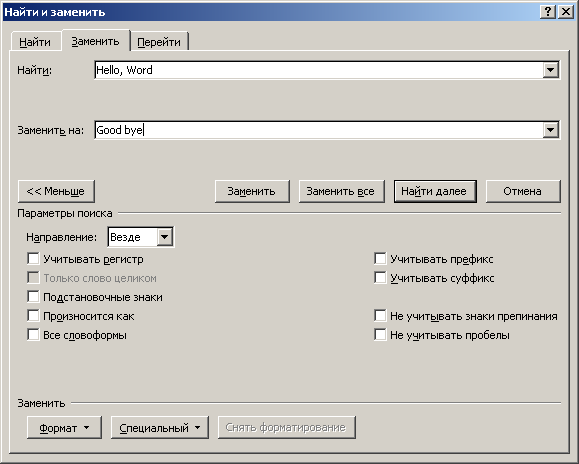Open the Формат dropdown menu button

[x=64, y=427]
